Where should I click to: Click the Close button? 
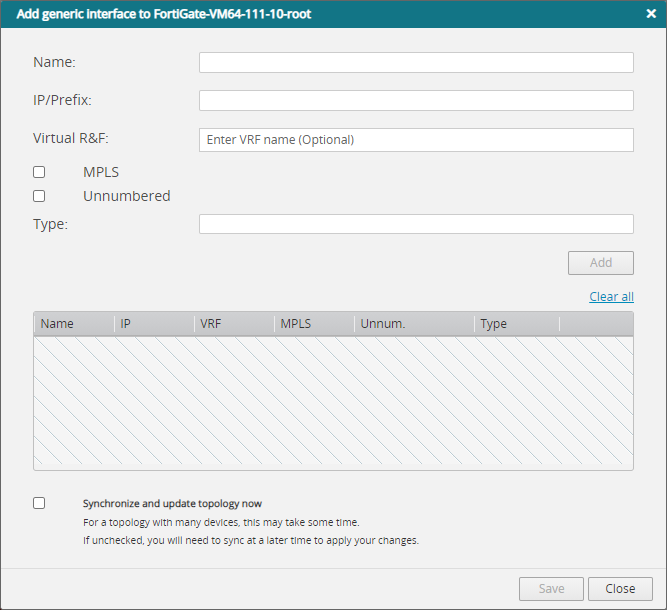620,589
